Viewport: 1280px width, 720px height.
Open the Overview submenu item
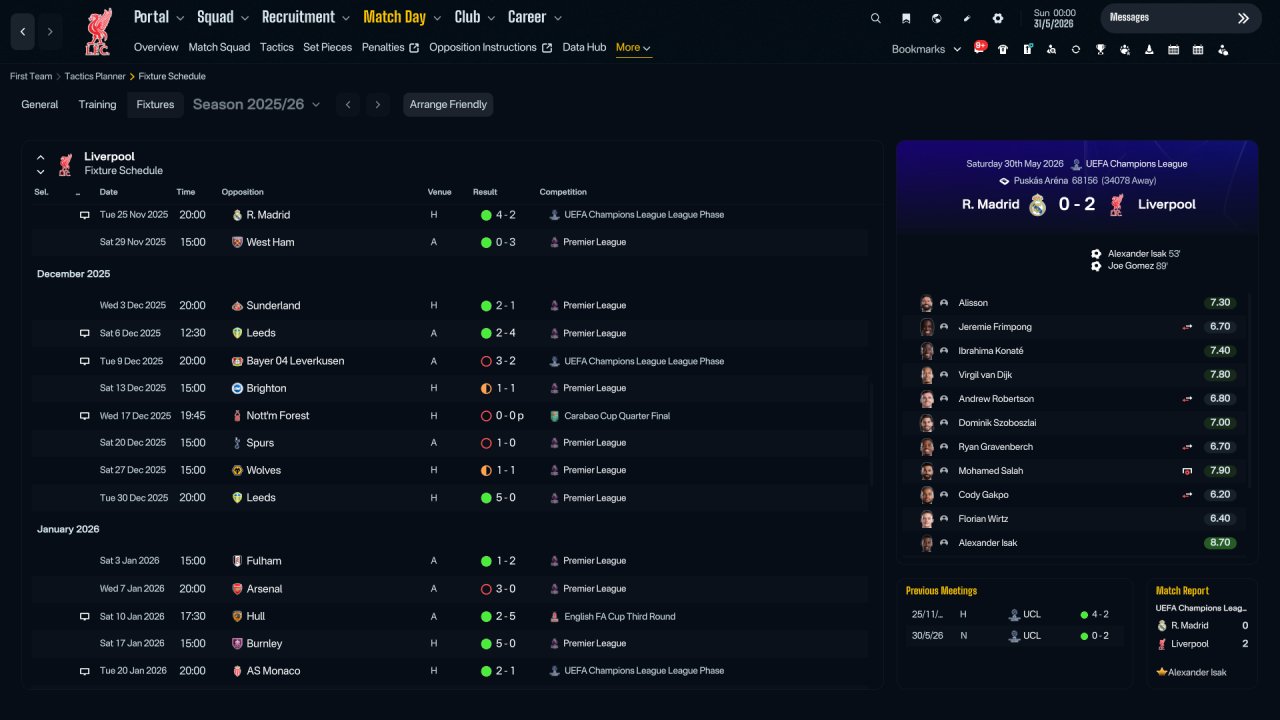click(x=156, y=48)
